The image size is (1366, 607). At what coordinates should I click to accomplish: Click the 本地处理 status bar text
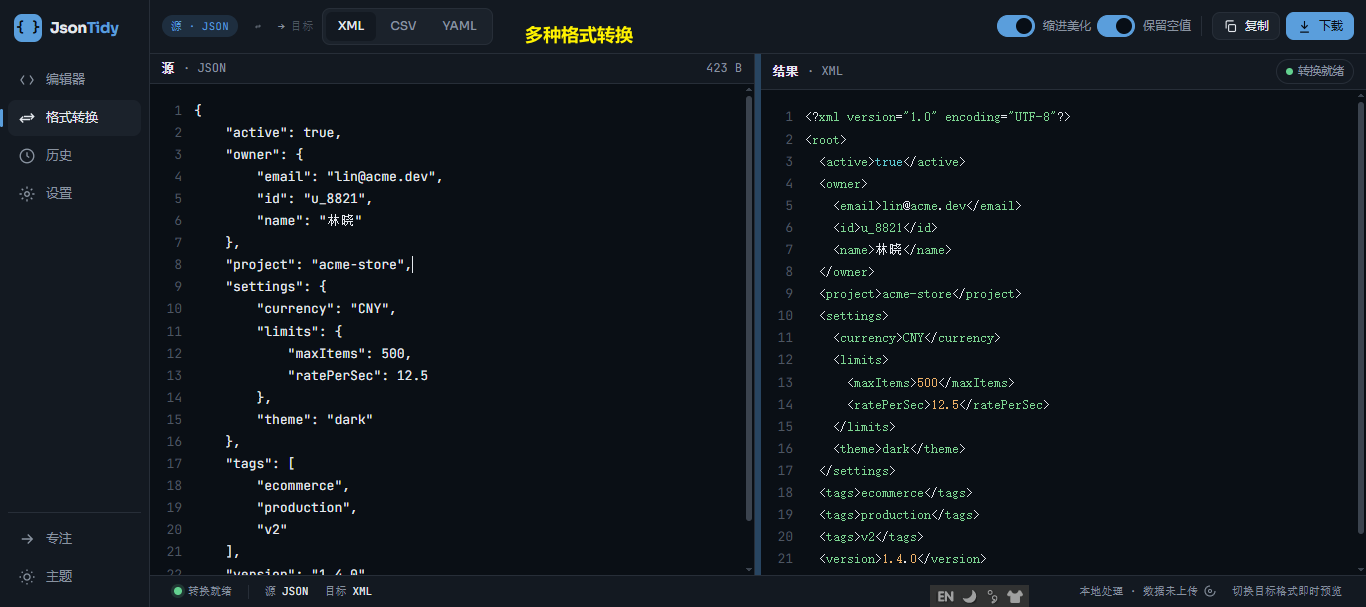(x=1101, y=591)
